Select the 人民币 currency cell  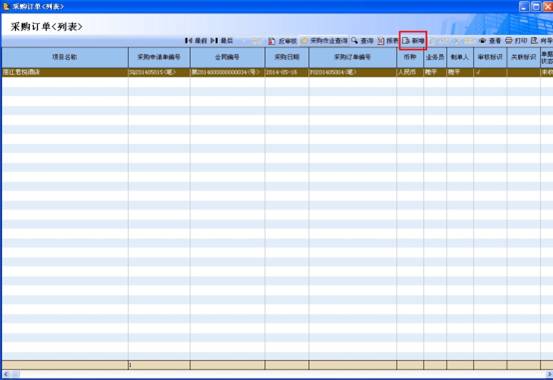[x=410, y=72]
